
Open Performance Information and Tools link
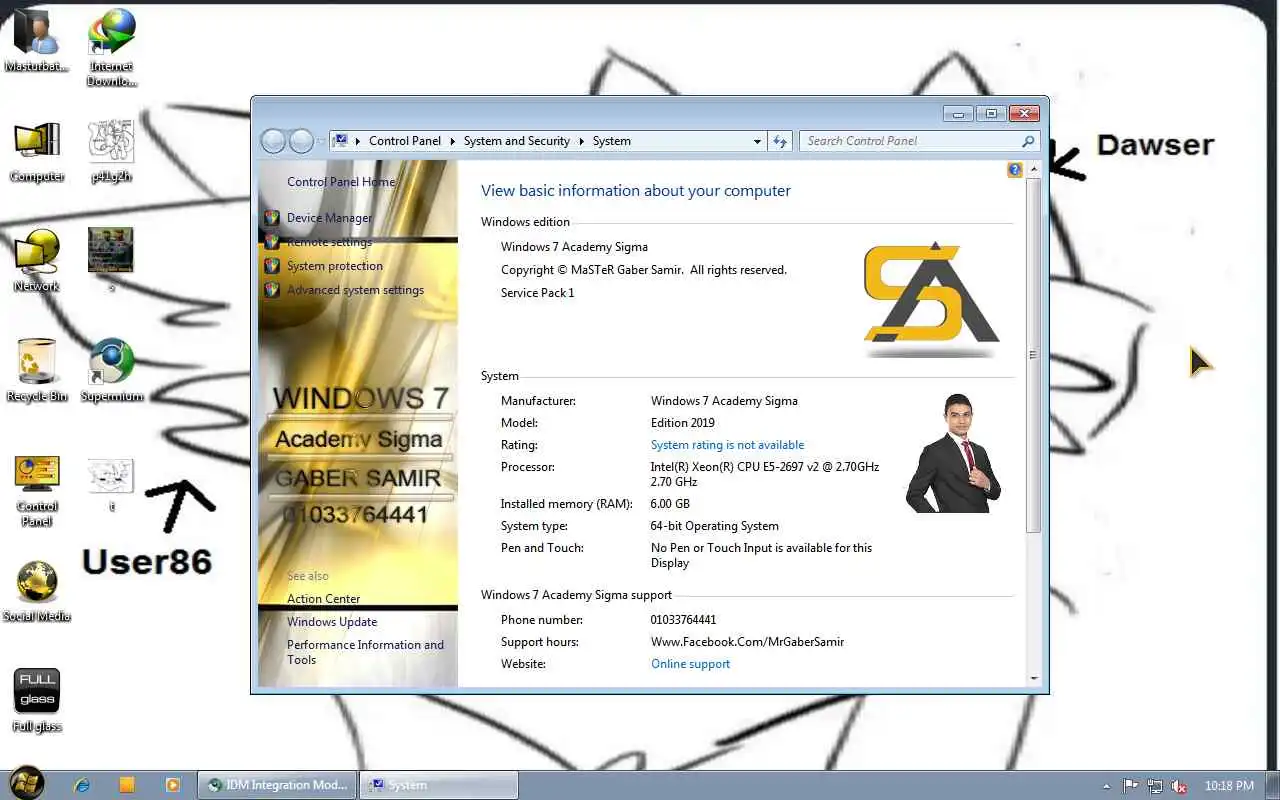click(365, 652)
